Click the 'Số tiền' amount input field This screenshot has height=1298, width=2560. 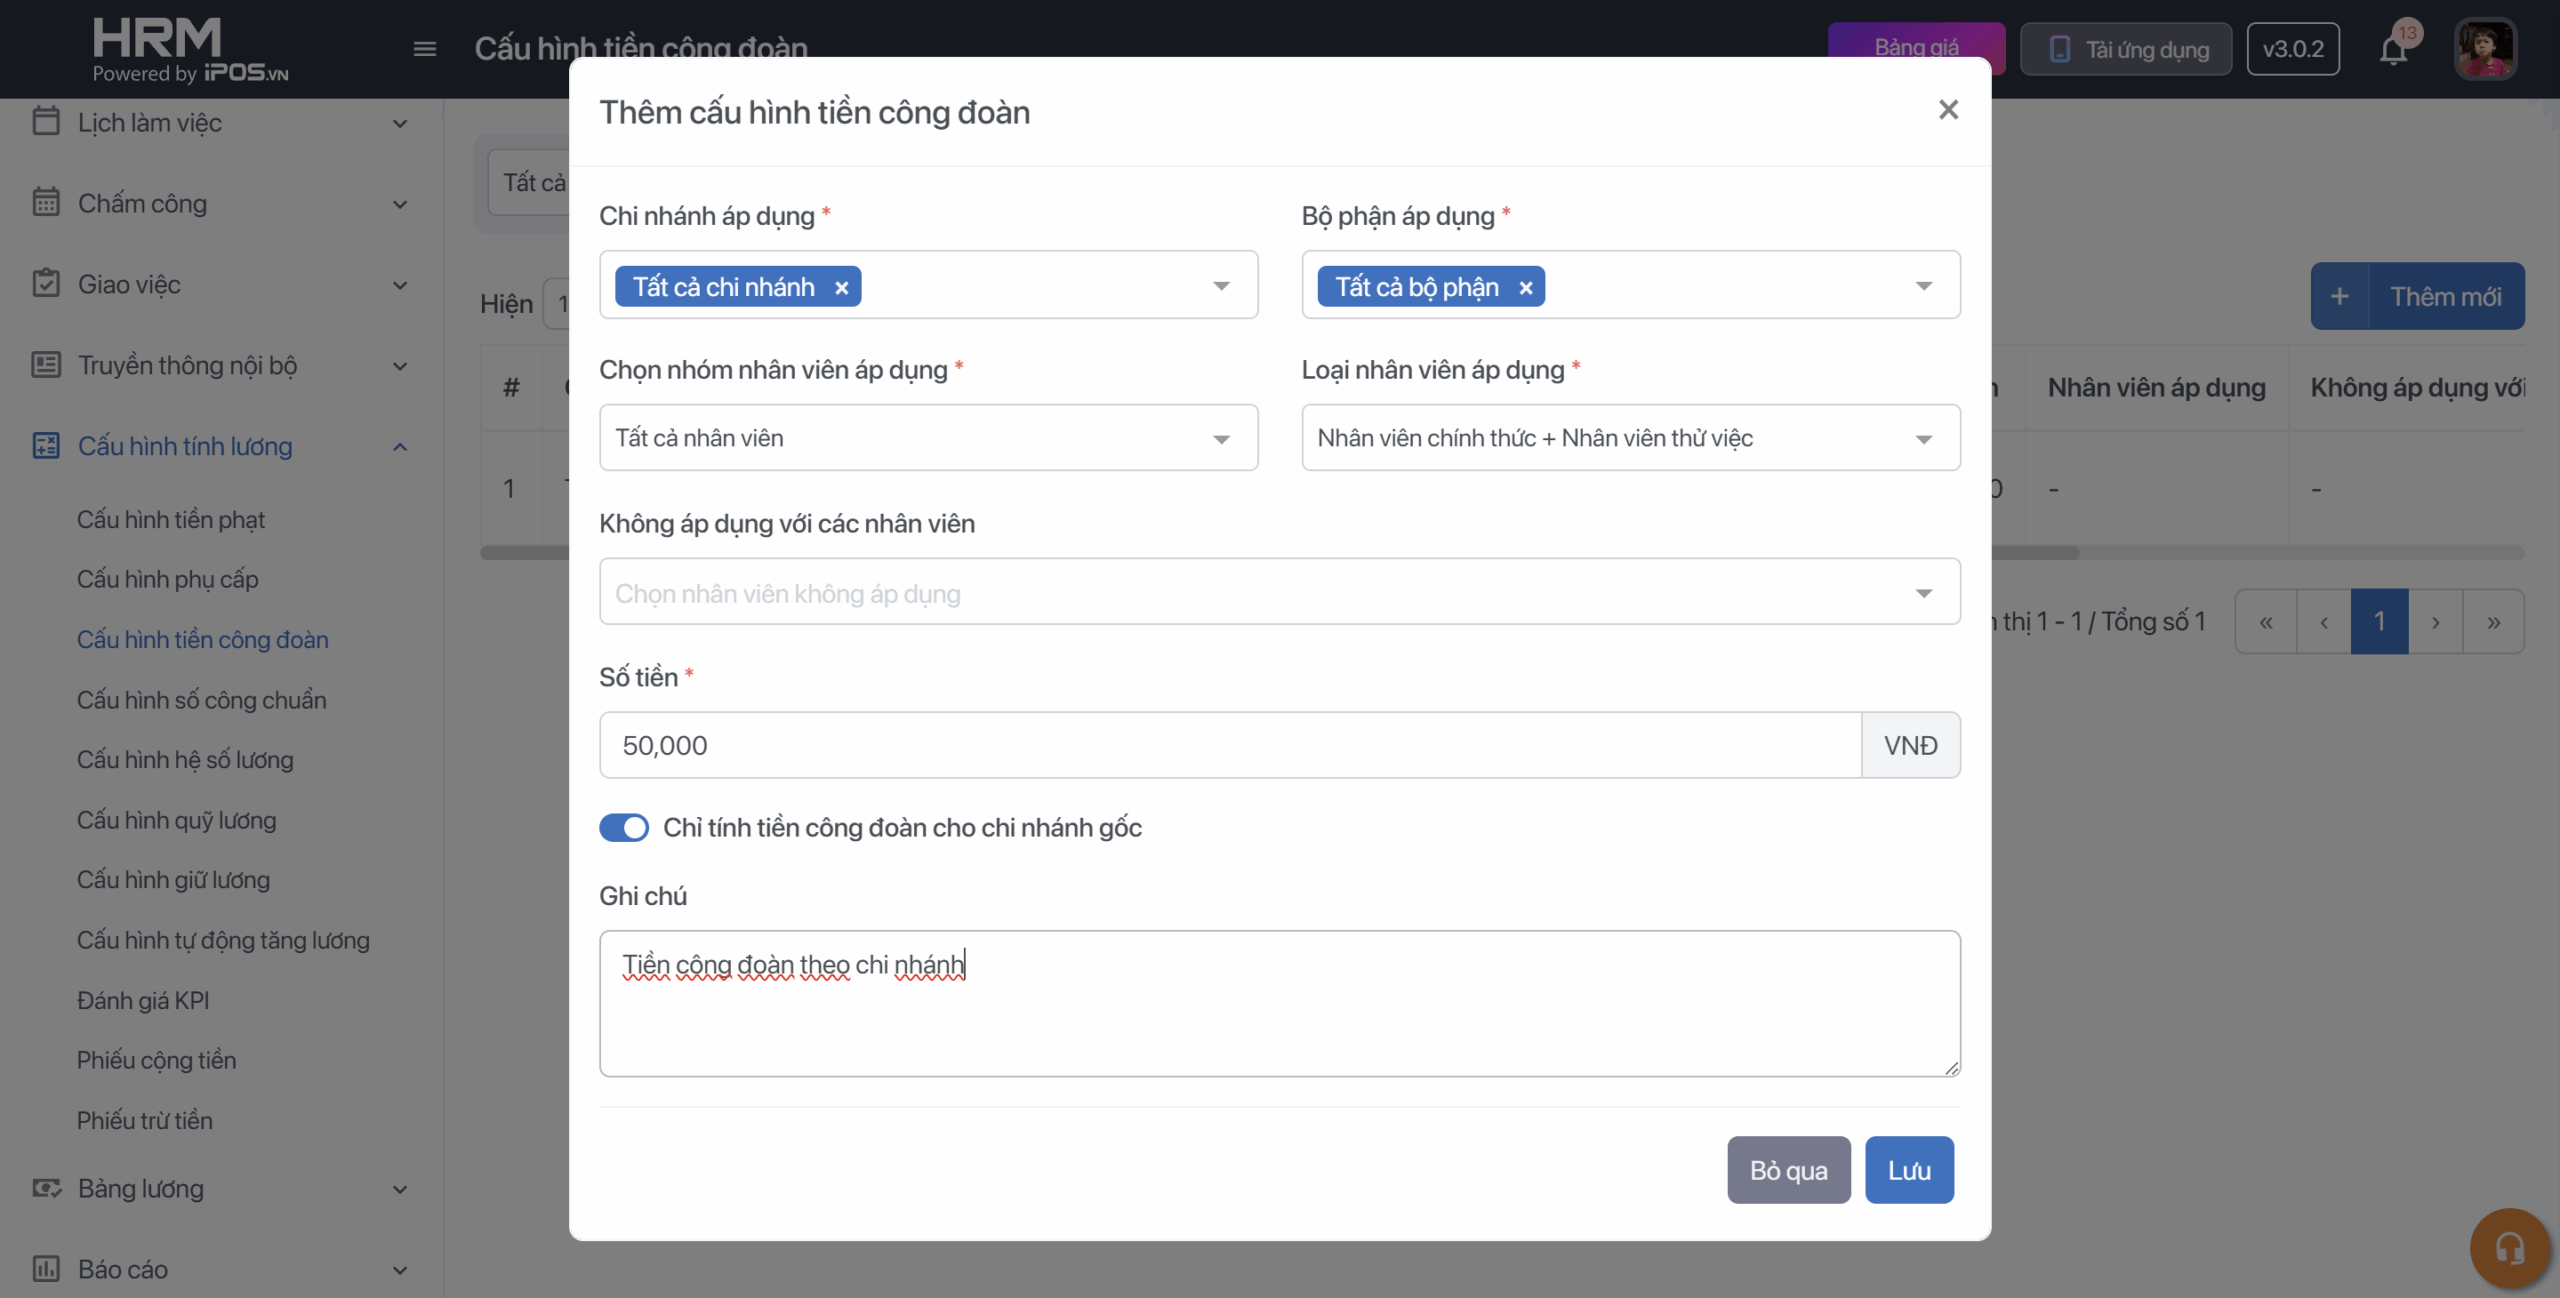(x=1230, y=746)
